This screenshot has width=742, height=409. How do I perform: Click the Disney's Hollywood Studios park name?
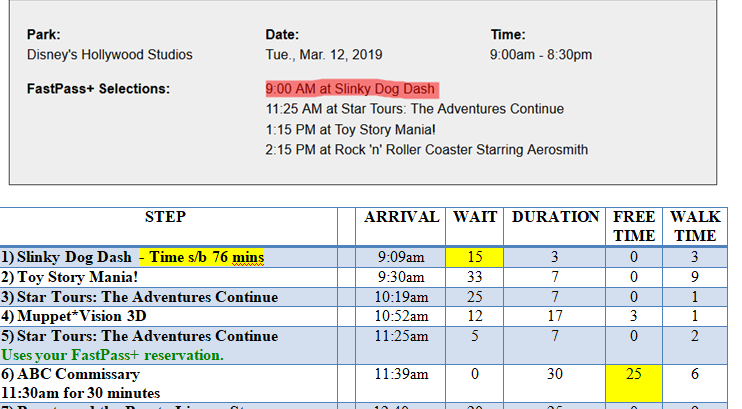click(109, 55)
